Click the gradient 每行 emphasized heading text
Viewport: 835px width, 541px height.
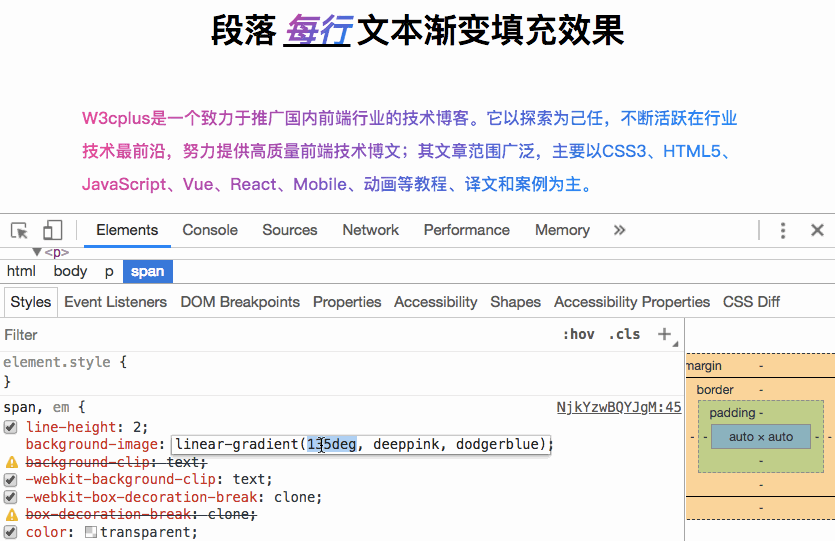coord(317,30)
